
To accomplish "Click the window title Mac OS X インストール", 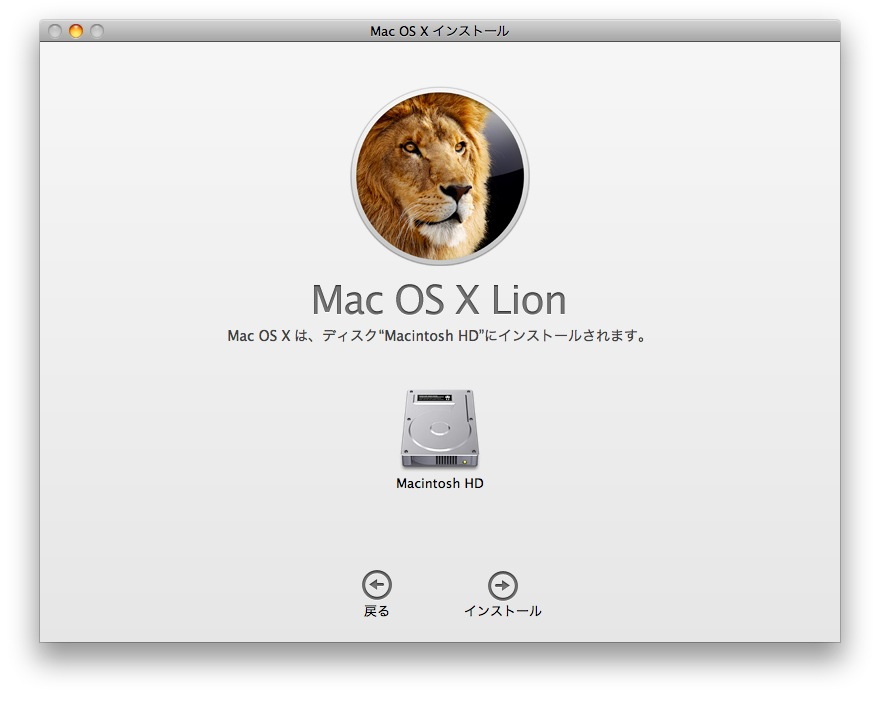I will click(439, 31).
